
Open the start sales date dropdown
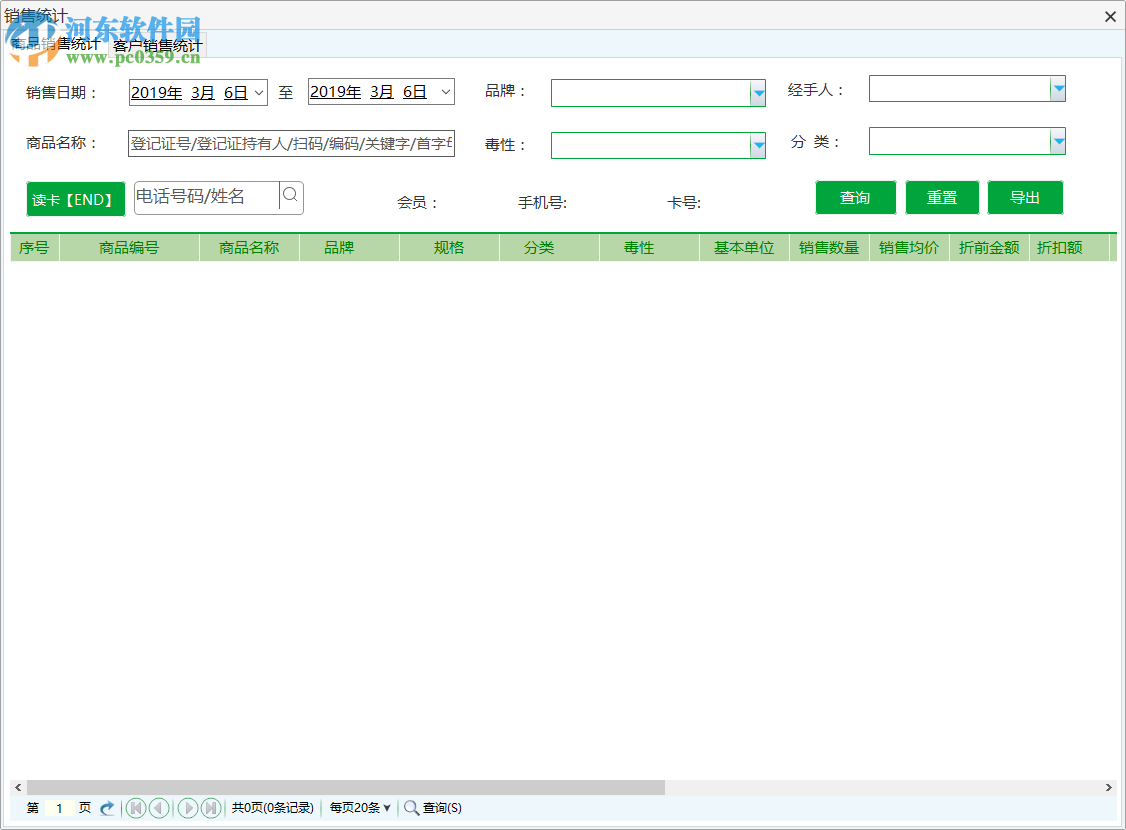(259, 93)
